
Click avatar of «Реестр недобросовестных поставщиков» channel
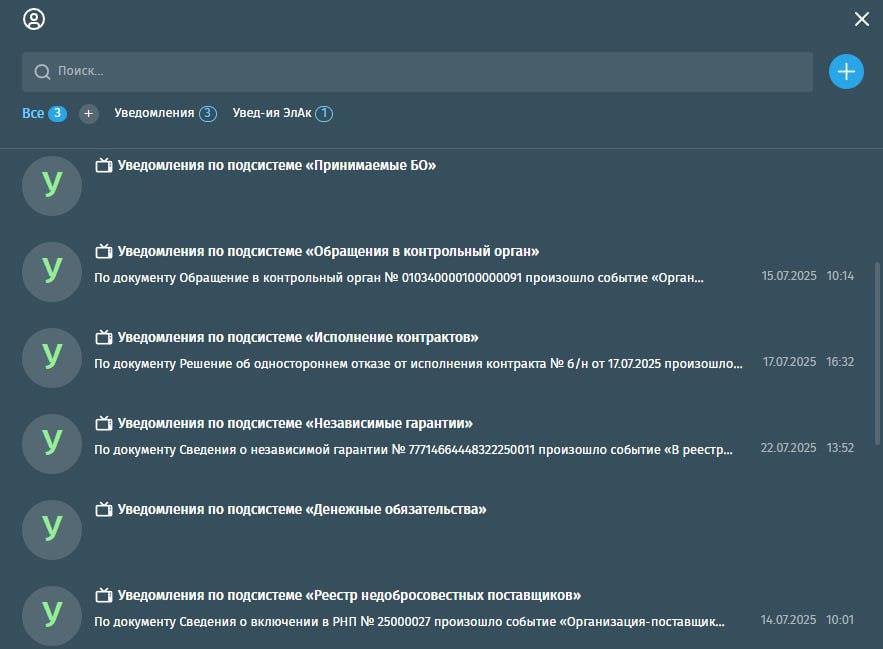point(51,615)
